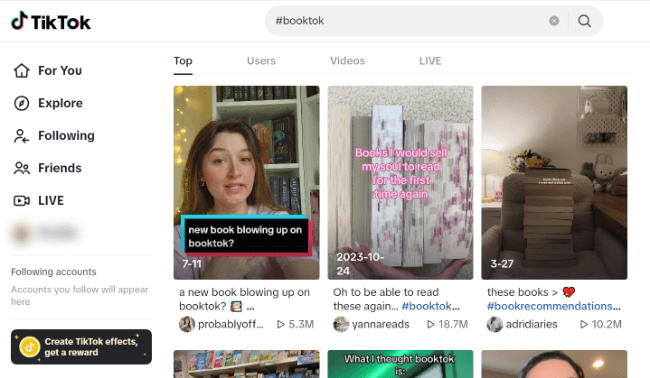The height and width of the screenshot is (378, 650).
Task: Switch to the Users tab
Action: [261, 61]
